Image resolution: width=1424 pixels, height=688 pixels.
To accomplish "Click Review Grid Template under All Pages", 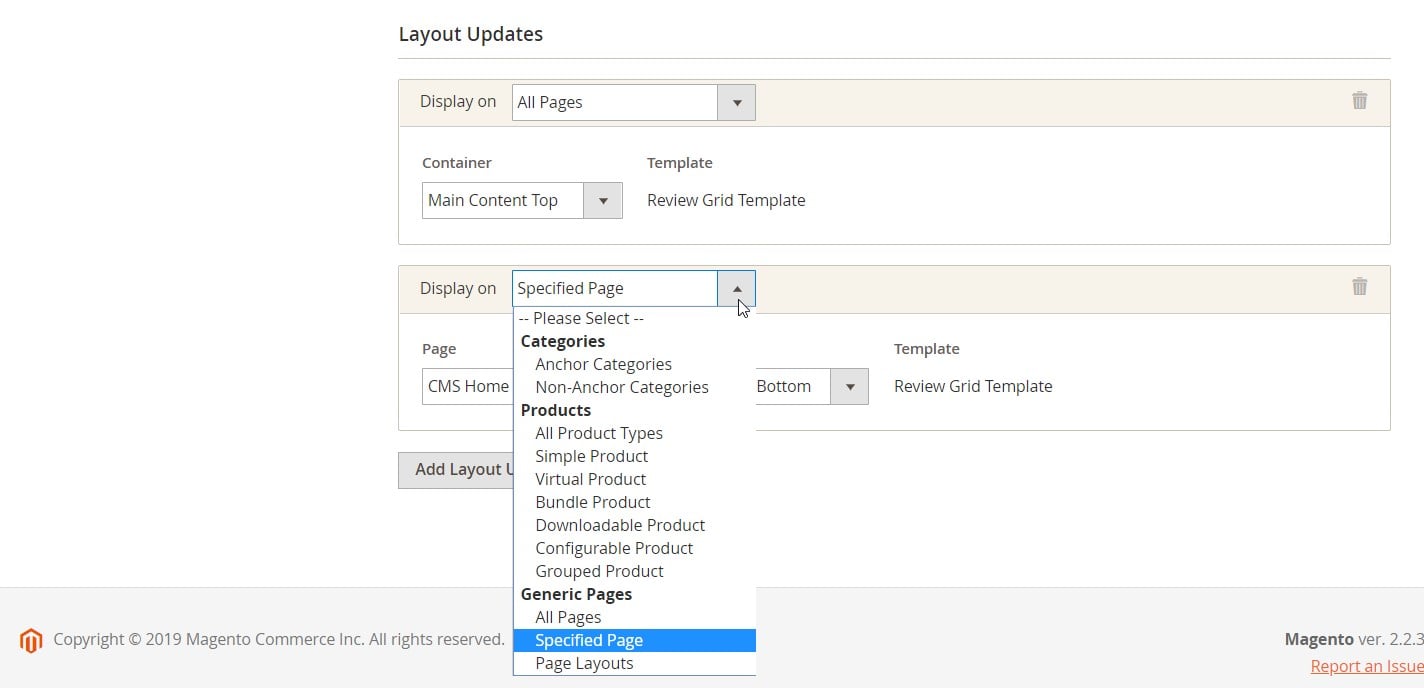I will (x=726, y=200).
